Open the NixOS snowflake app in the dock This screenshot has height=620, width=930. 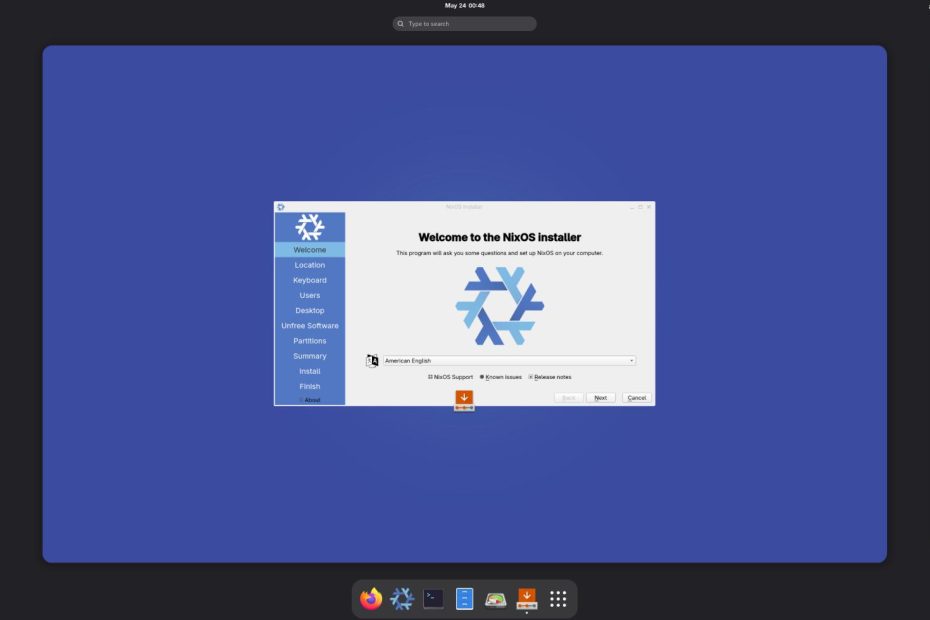402,599
